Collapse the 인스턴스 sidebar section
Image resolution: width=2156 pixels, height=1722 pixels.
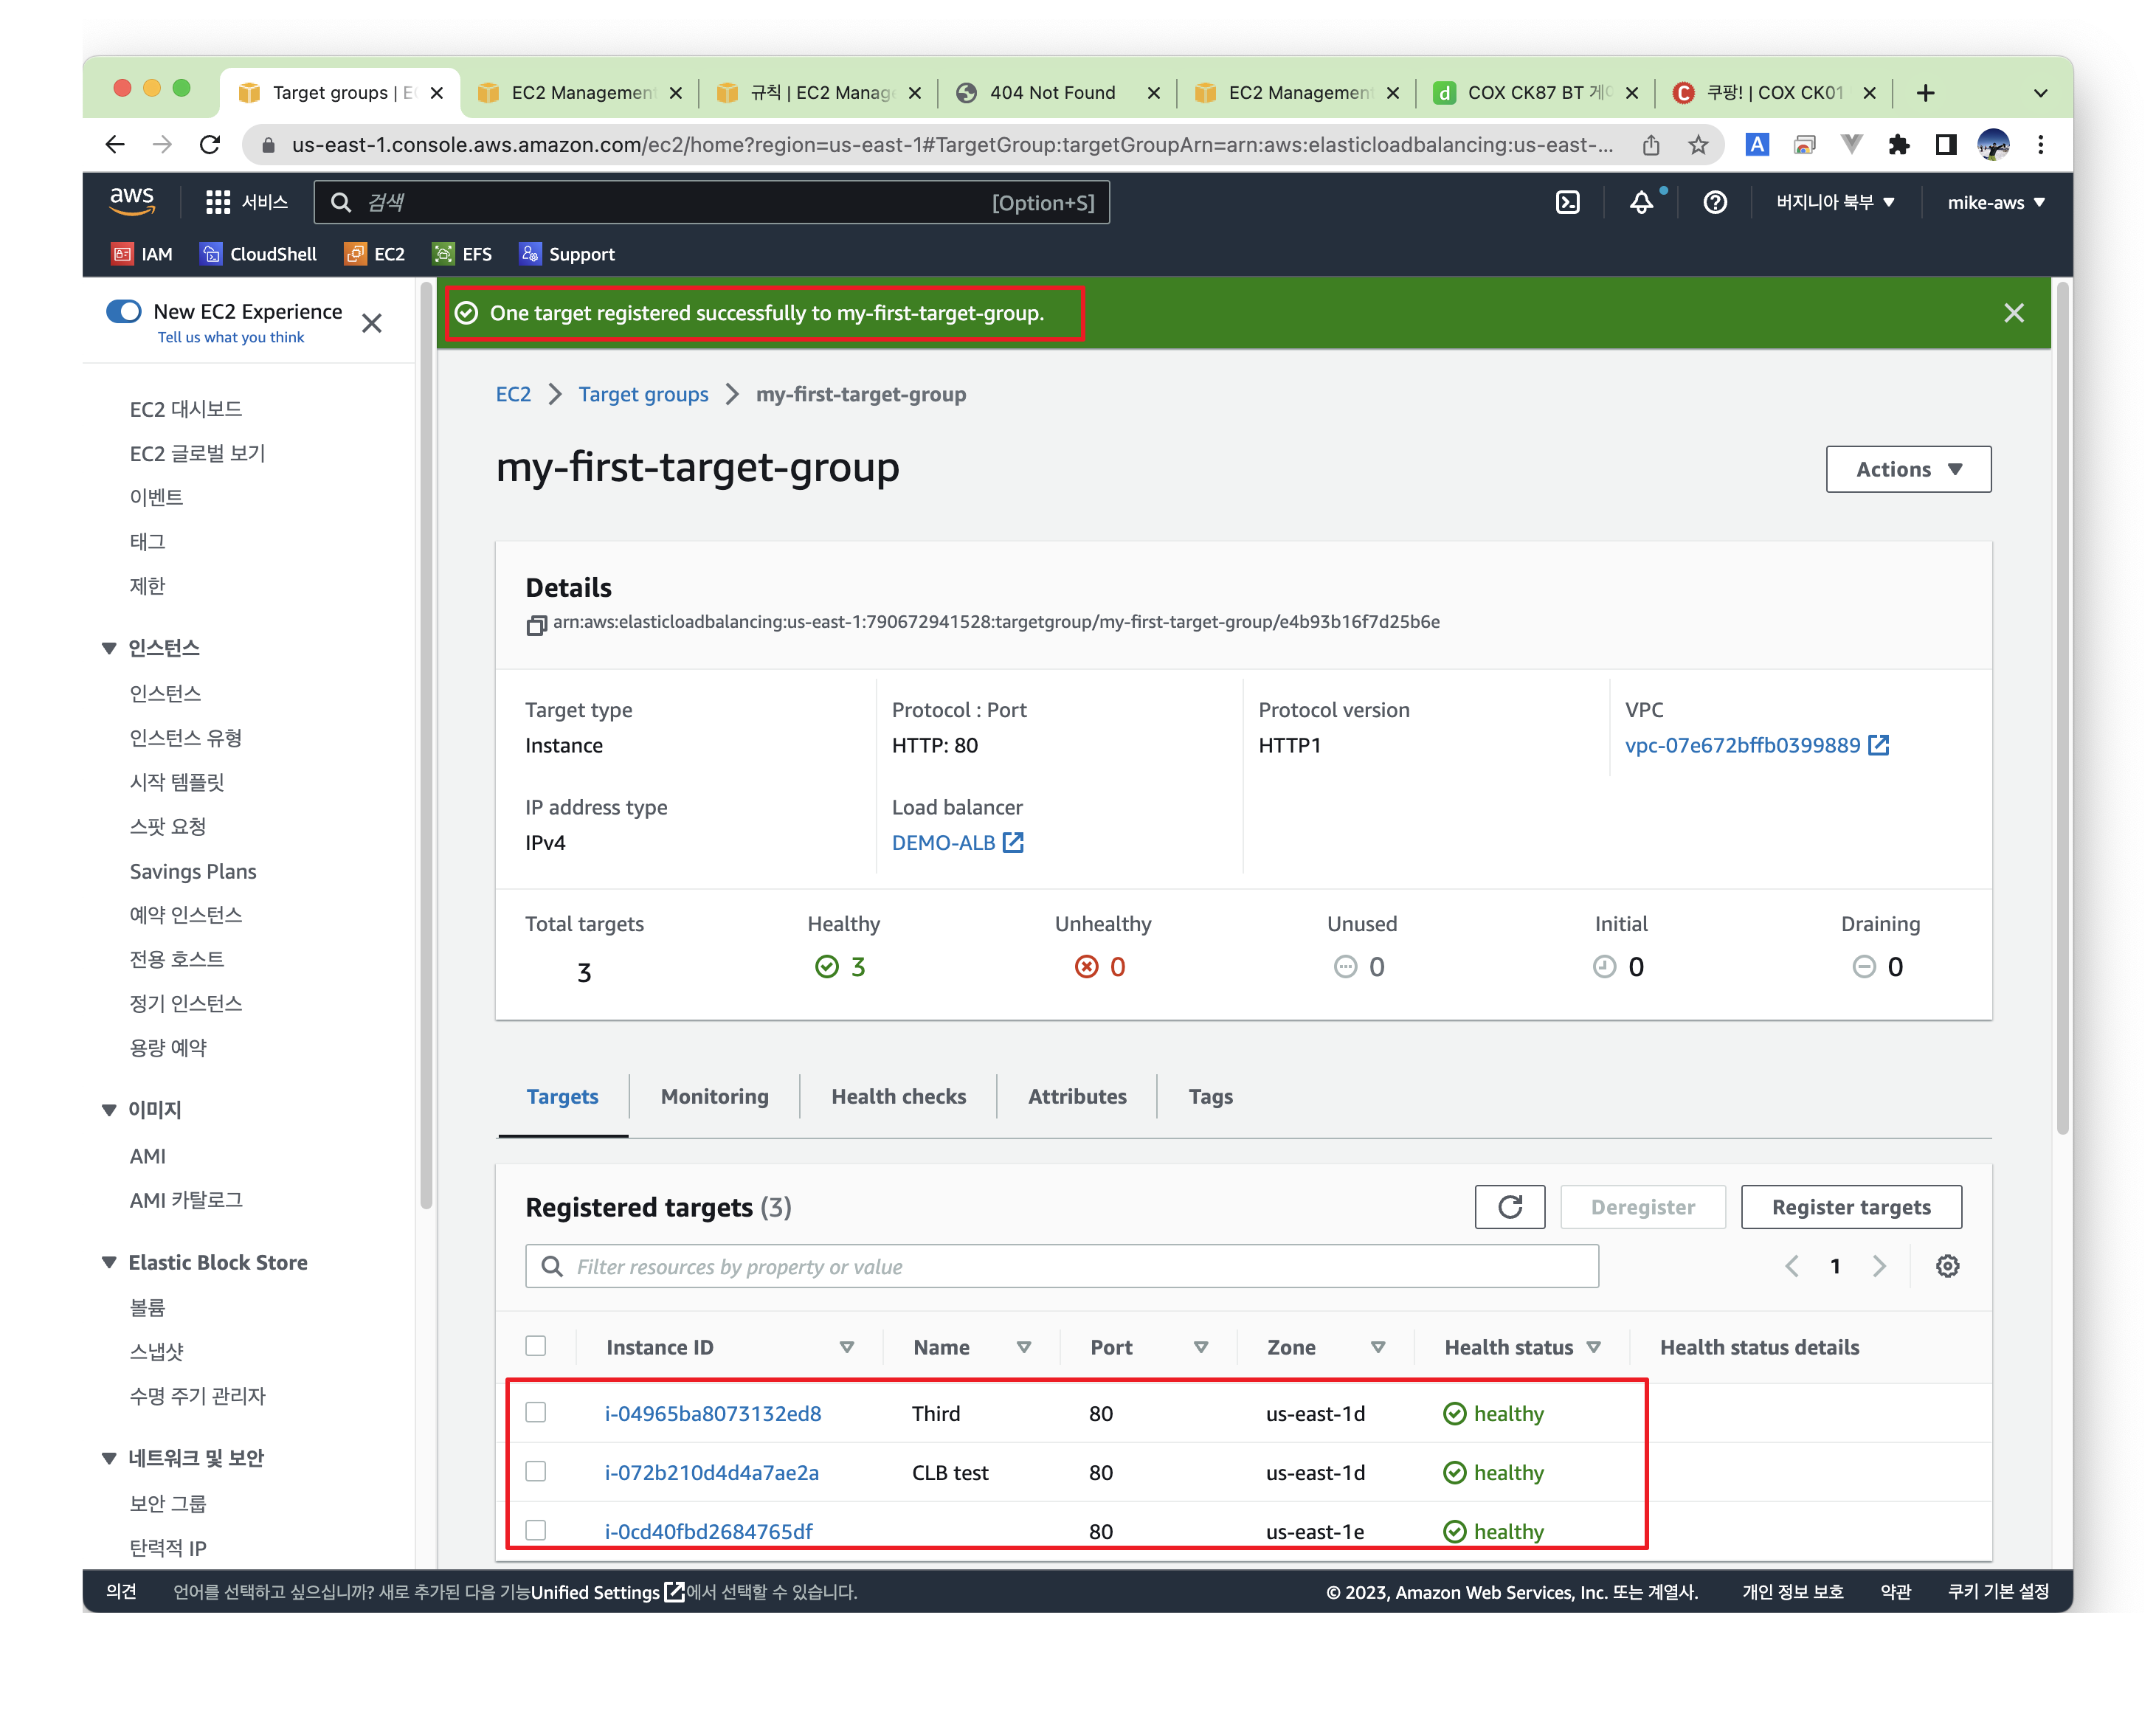(x=109, y=648)
